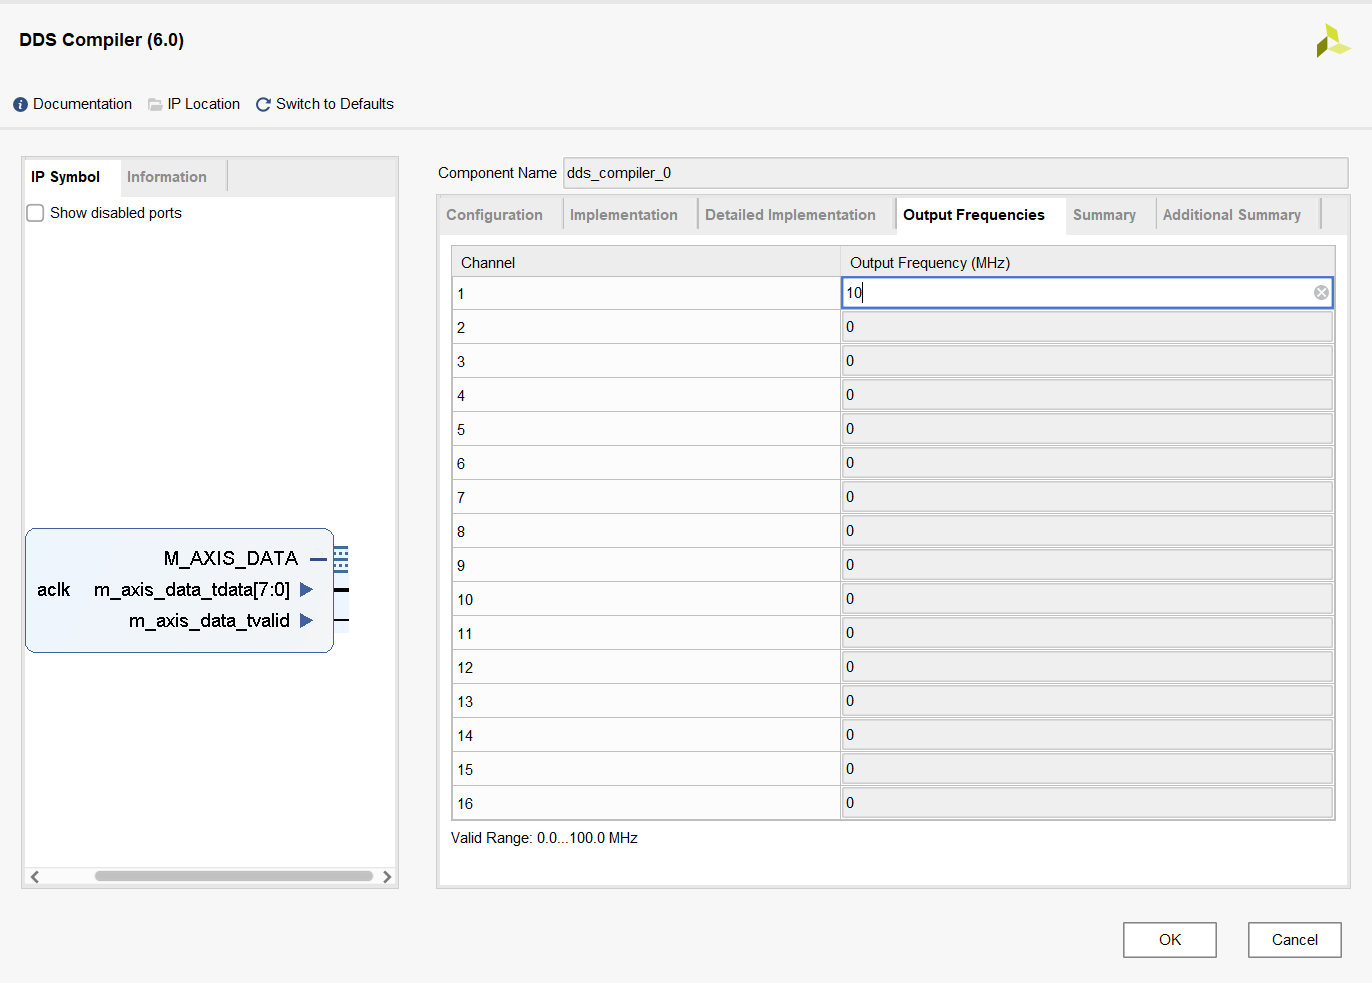The width and height of the screenshot is (1372, 983).
Task: Click the IP Location link text
Action: (x=204, y=104)
